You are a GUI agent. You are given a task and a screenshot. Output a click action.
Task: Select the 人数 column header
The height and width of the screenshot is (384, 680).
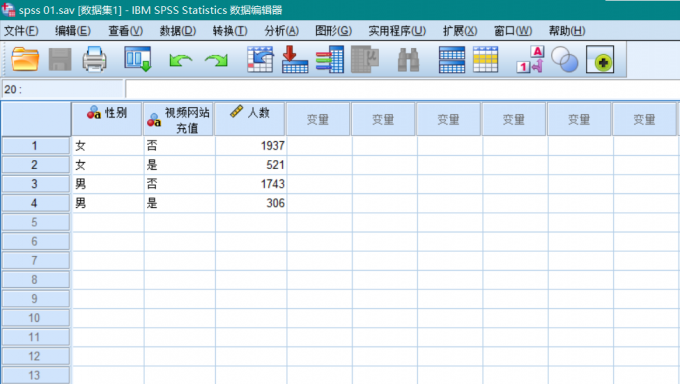250,119
